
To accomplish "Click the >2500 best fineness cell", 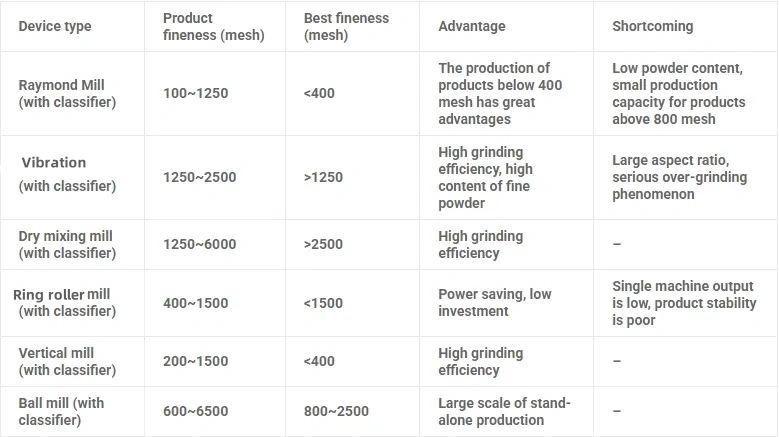I will pos(323,244).
